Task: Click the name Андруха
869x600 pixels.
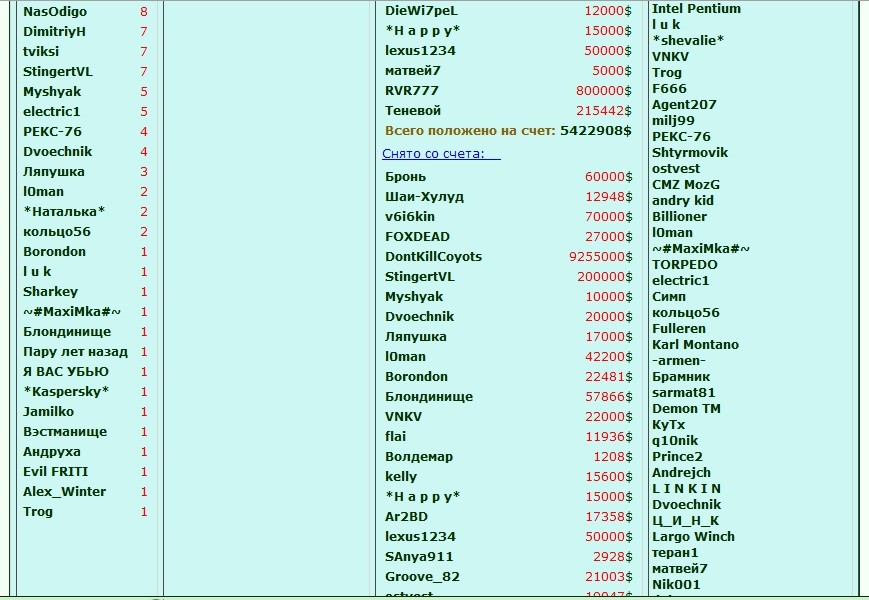Action: [x=52, y=452]
